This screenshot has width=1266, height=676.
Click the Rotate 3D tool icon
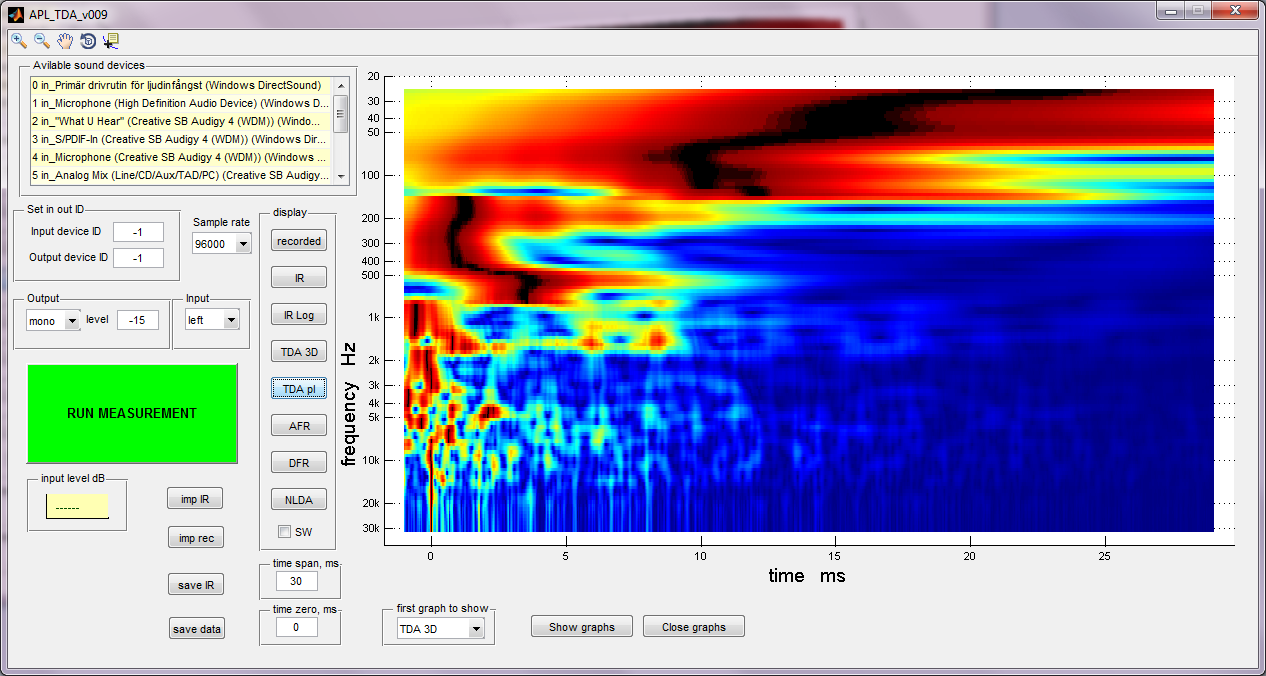[88, 41]
